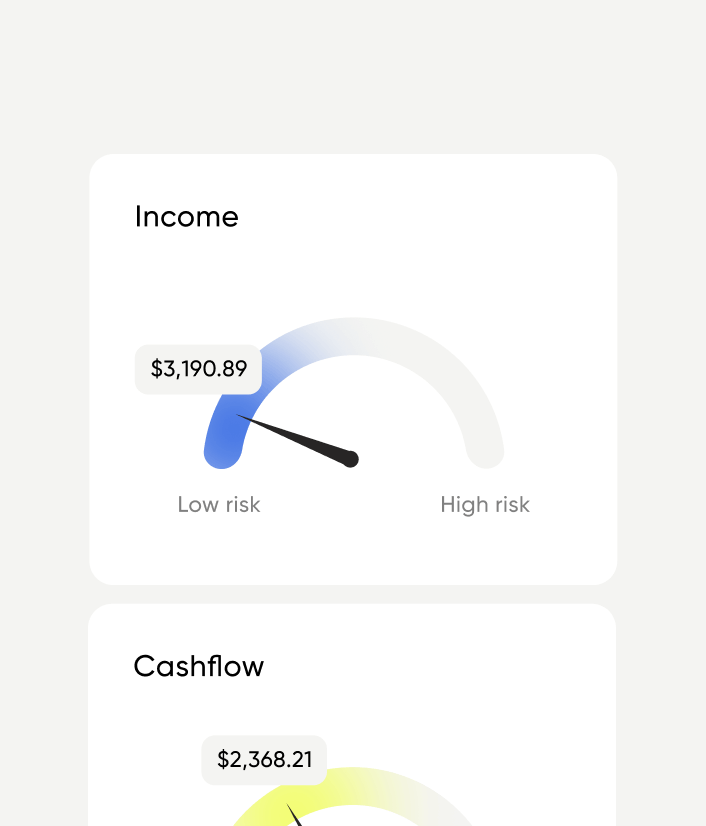This screenshot has width=706, height=826.
Task: Click the empty space right of Cashflow heading
Action: pyautogui.click(x=430, y=666)
